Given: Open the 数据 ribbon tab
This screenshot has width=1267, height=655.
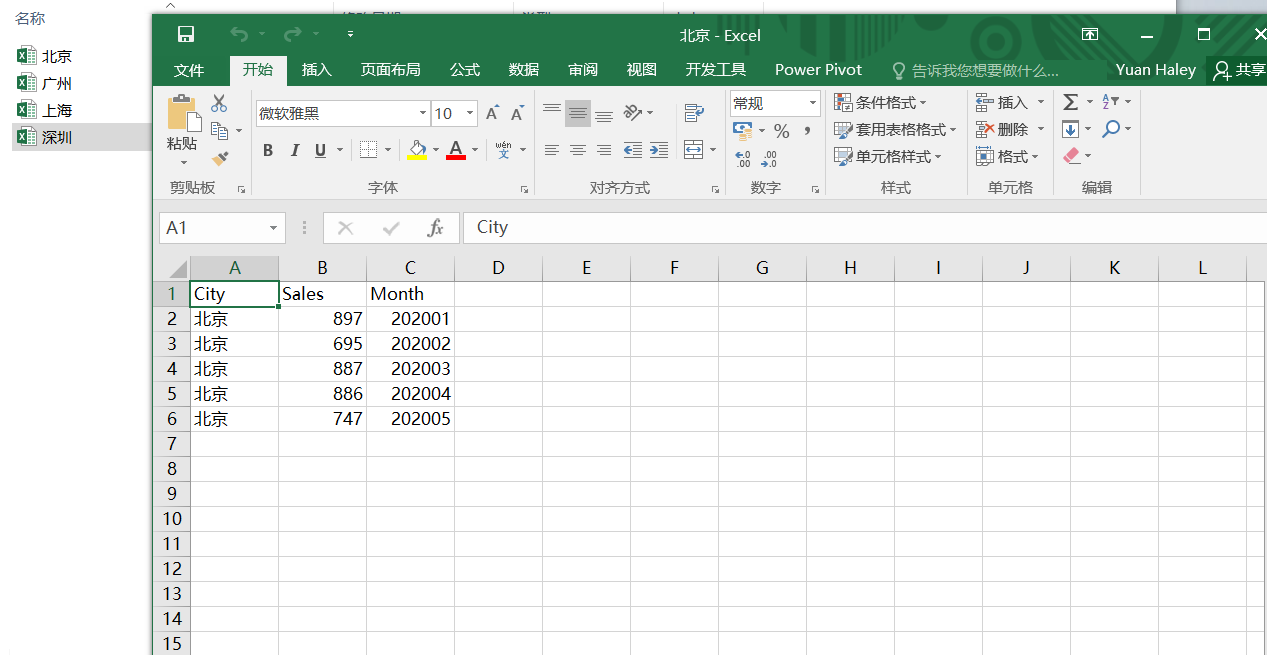Looking at the screenshot, I should pyautogui.click(x=523, y=70).
